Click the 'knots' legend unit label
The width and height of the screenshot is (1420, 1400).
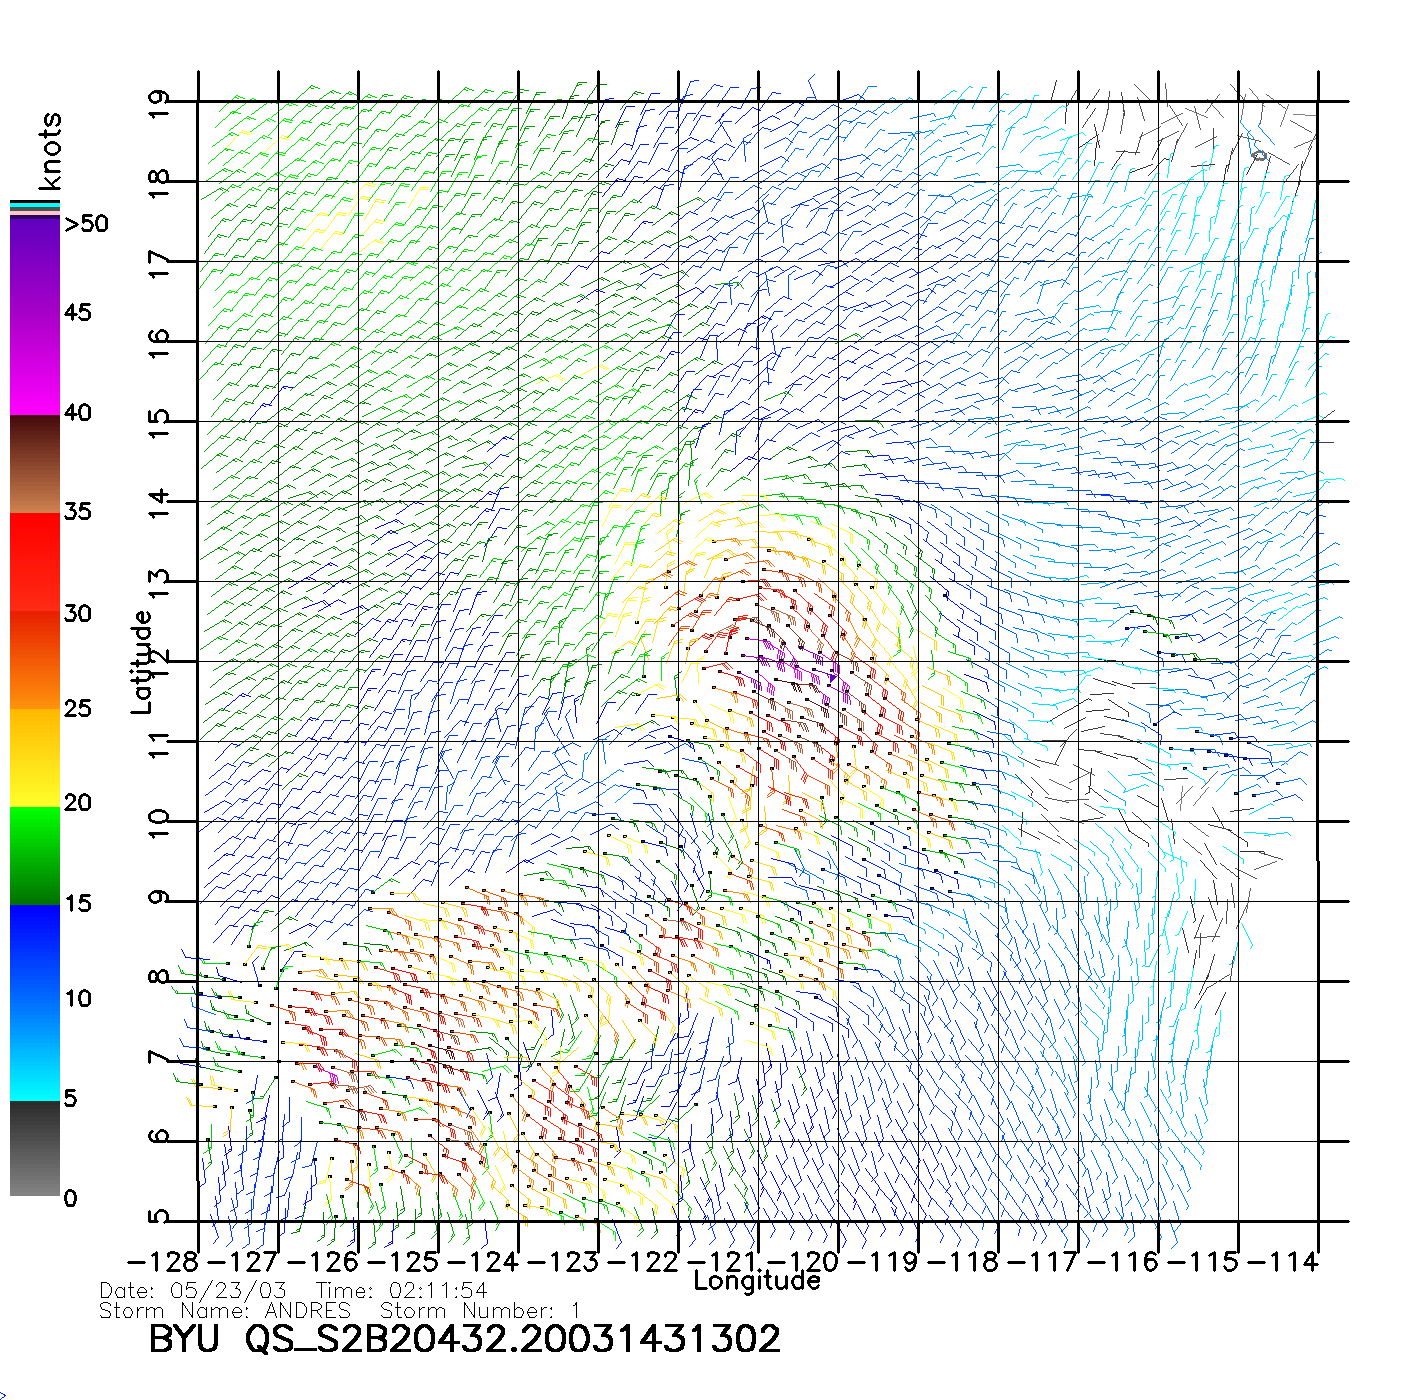50,151
